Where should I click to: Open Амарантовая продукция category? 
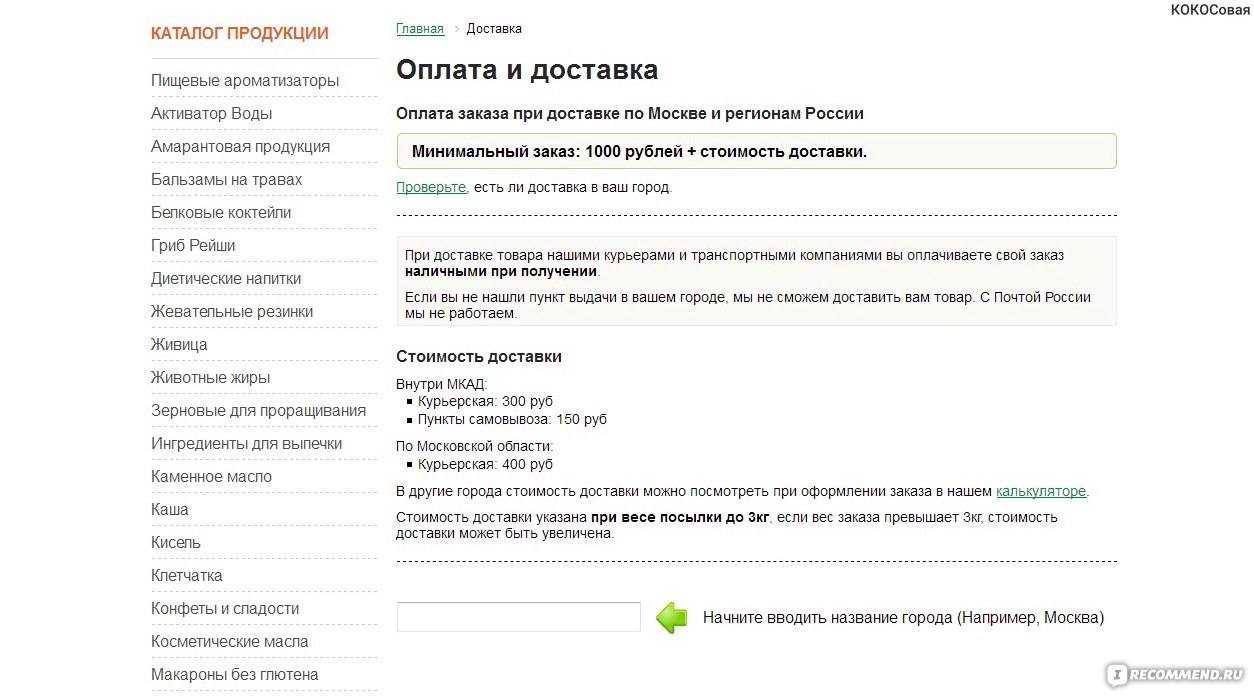240,147
